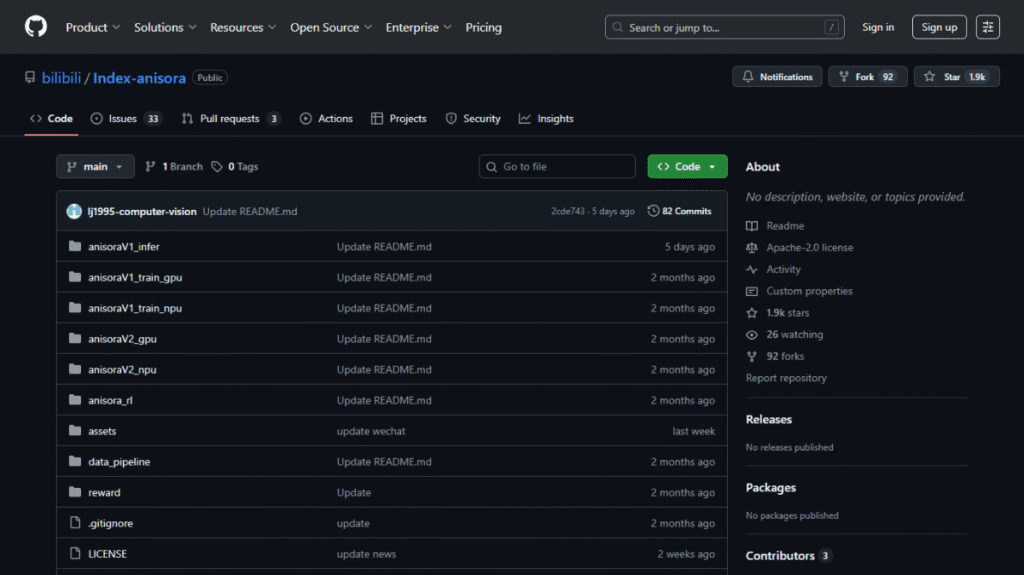Click the book icon next to Readme
The width and height of the screenshot is (1024, 575).
pyautogui.click(x=752, y=225)
